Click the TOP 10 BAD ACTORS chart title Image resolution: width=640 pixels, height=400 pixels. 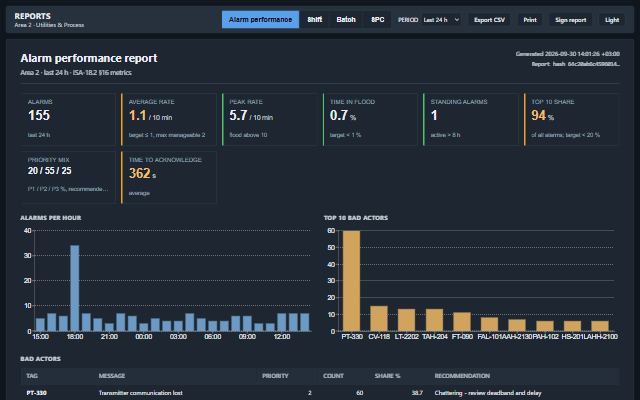point(356,218)
